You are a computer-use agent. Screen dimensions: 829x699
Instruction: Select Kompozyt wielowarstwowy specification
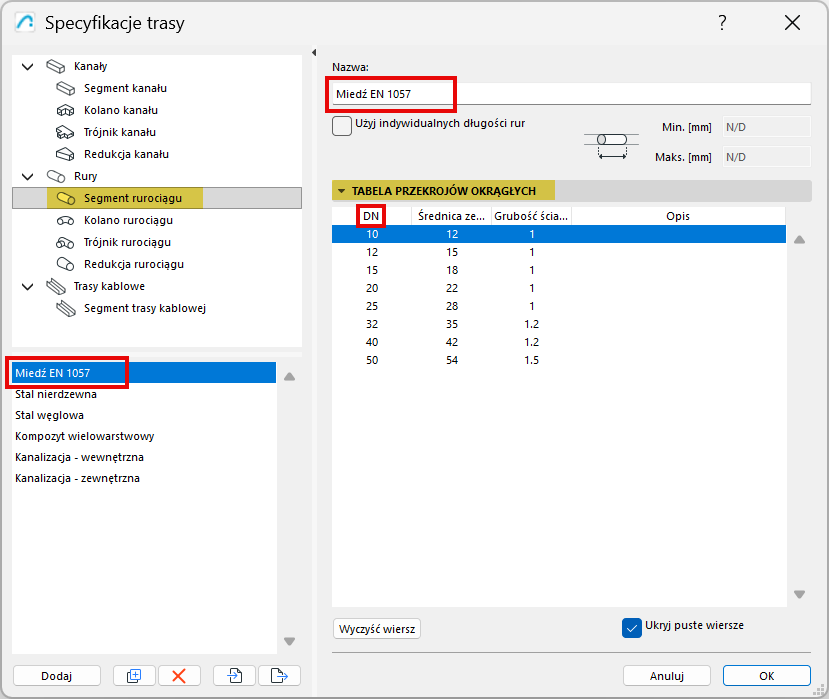pyautogui.click(x=144, y=436)
